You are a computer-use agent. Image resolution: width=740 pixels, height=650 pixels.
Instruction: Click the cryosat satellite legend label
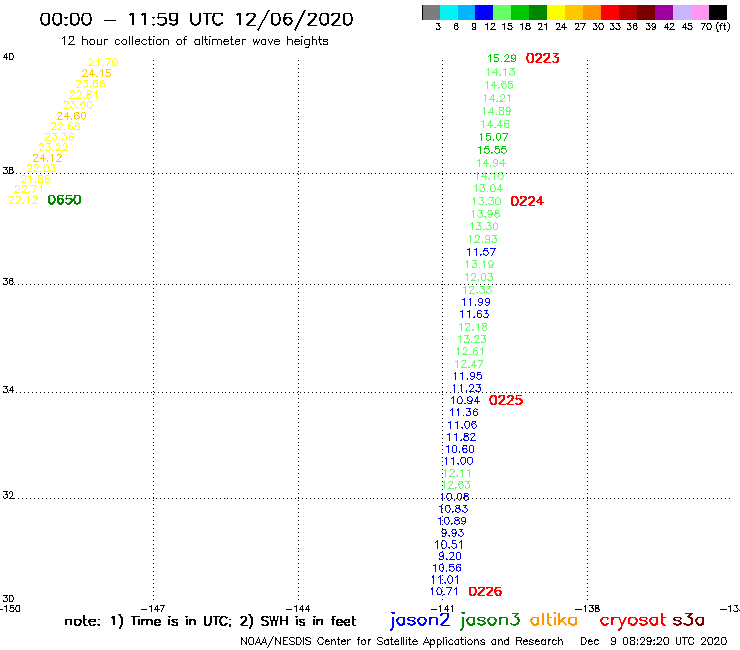click(633, 620)
